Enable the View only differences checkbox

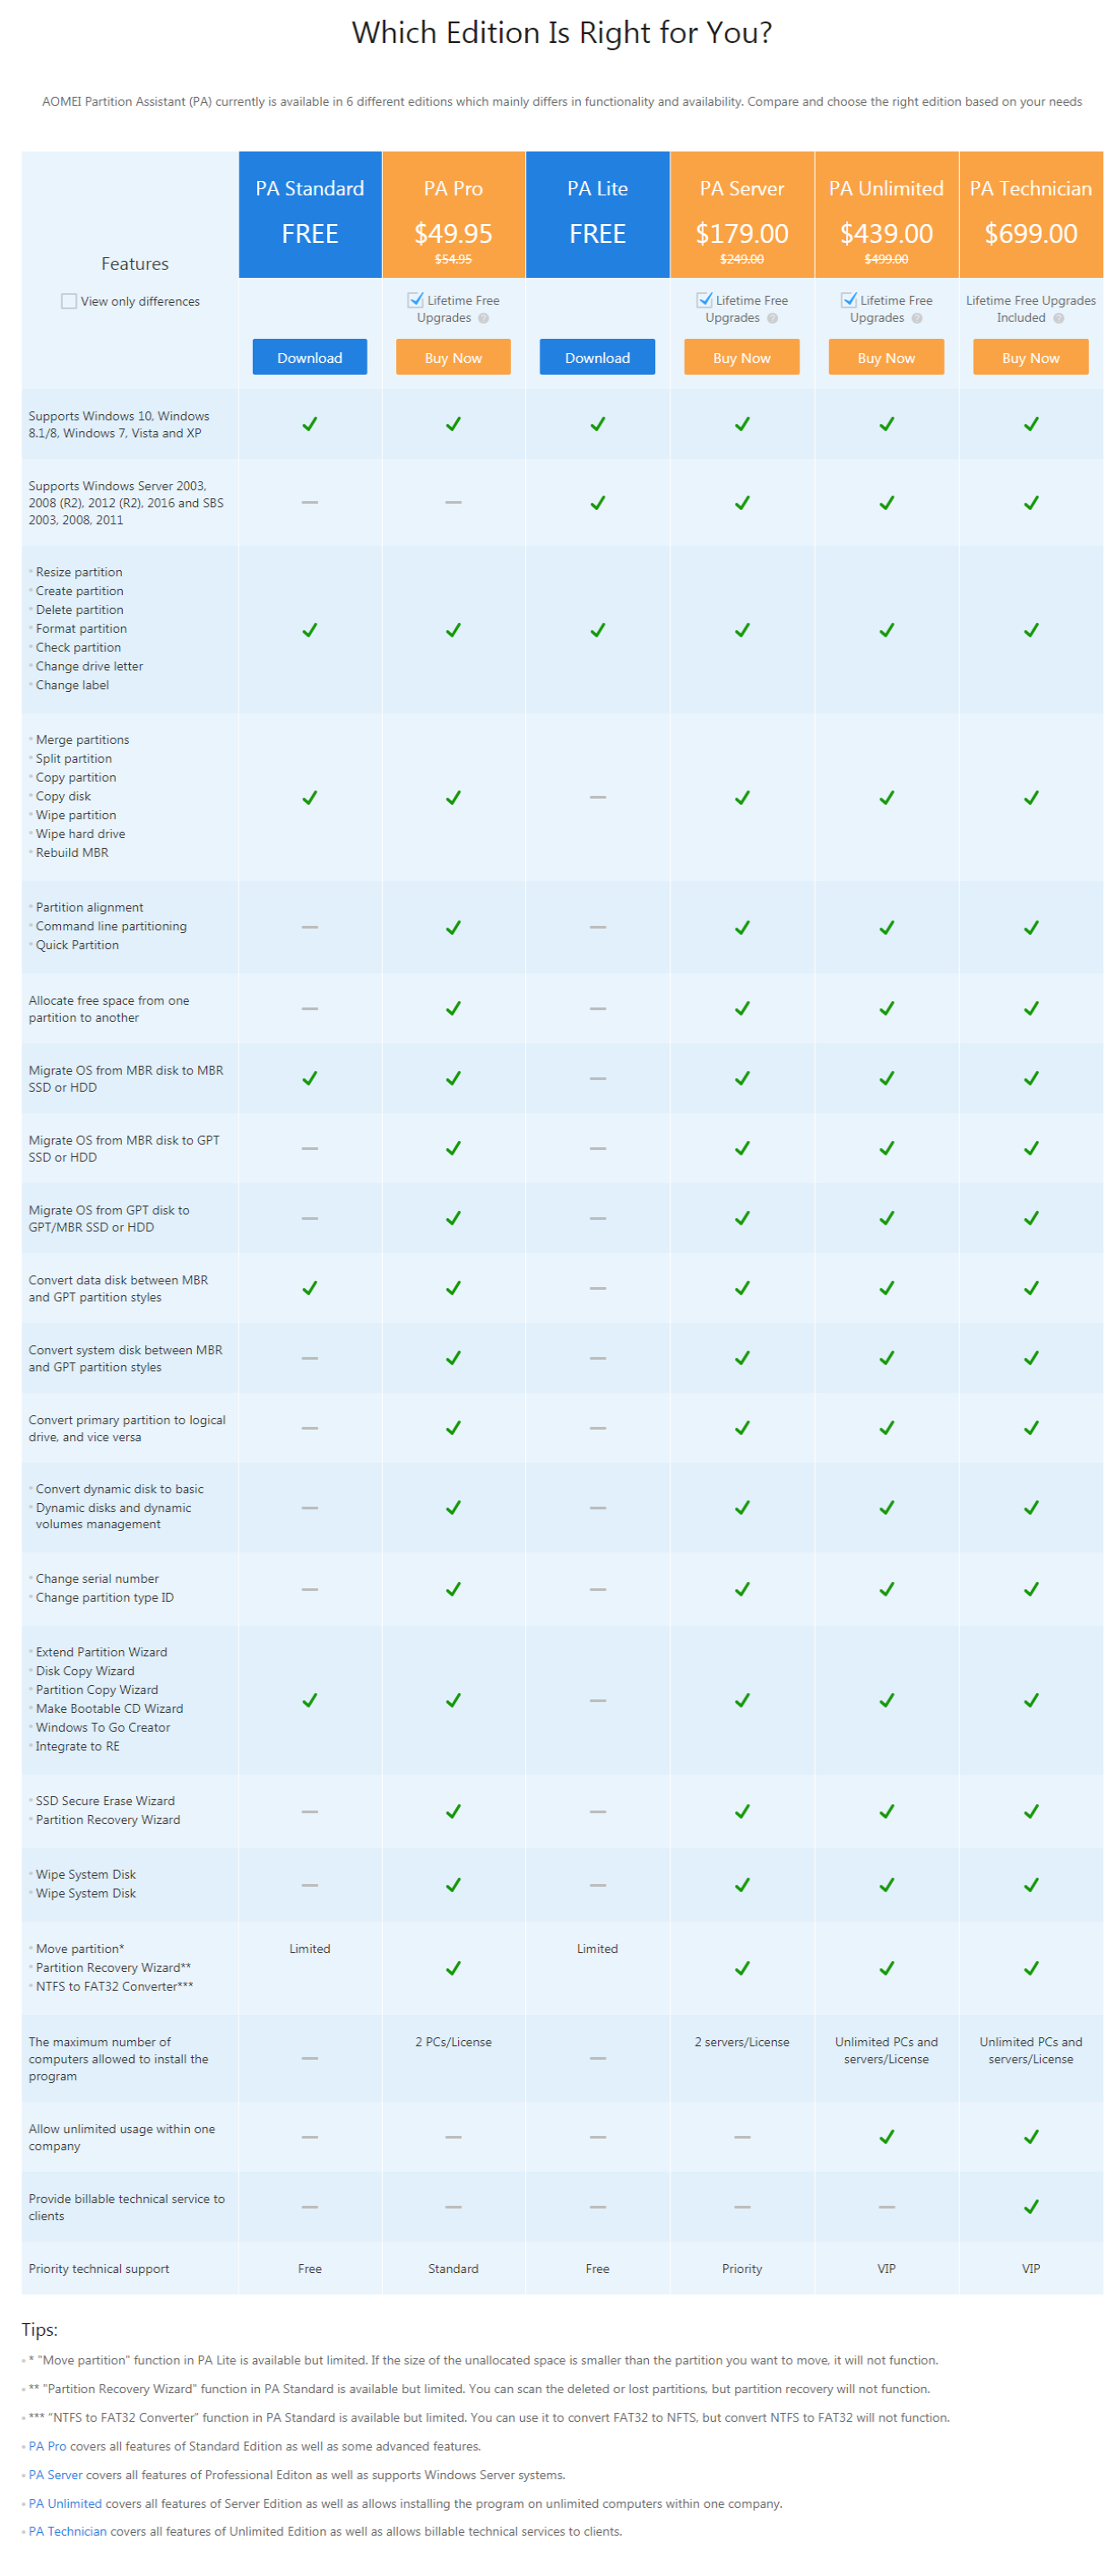click(69, 301)
